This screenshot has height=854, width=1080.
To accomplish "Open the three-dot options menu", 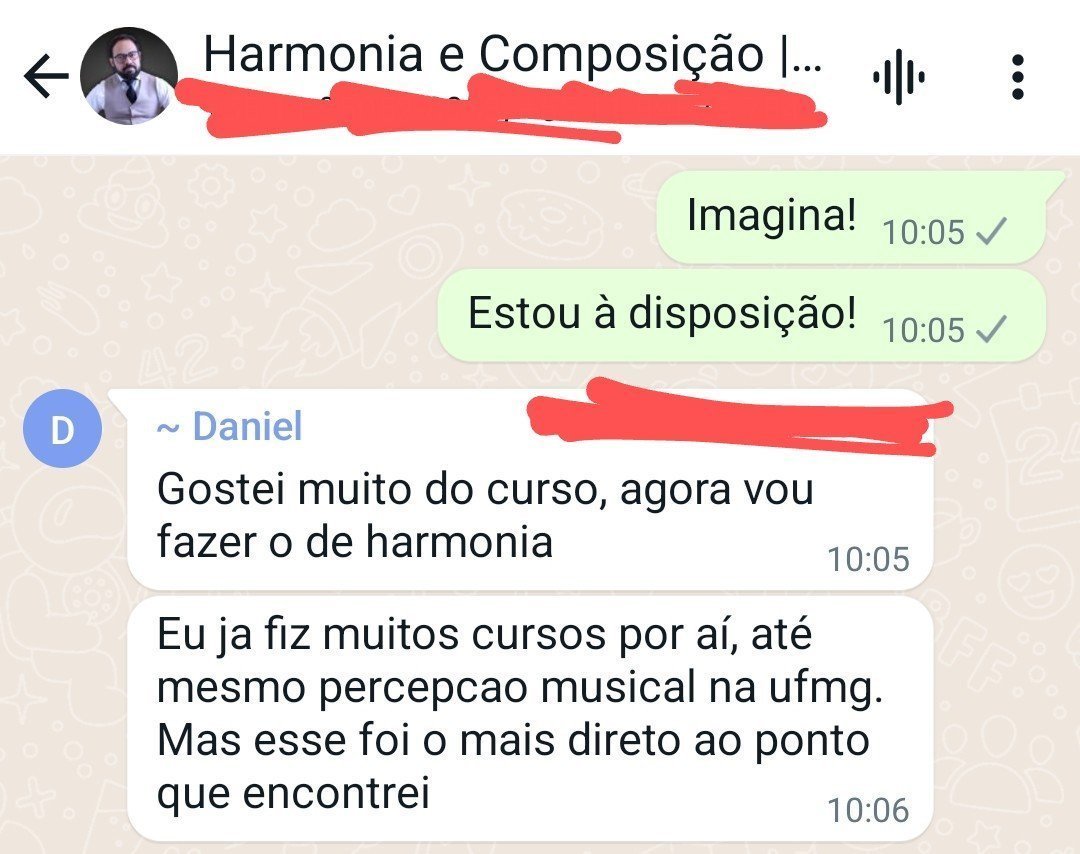I will (x=1017, y=76).
